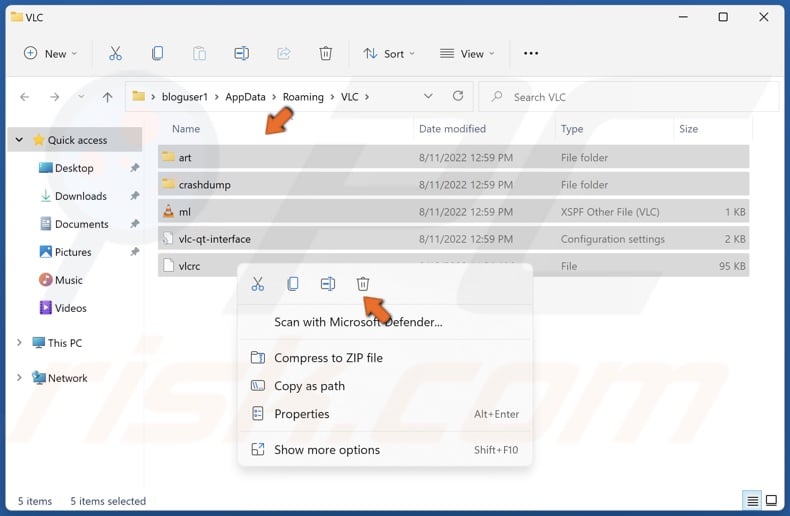The image size is (790, 516).
Task: Sort by the Size column header
Action: (x=688, y=129)
